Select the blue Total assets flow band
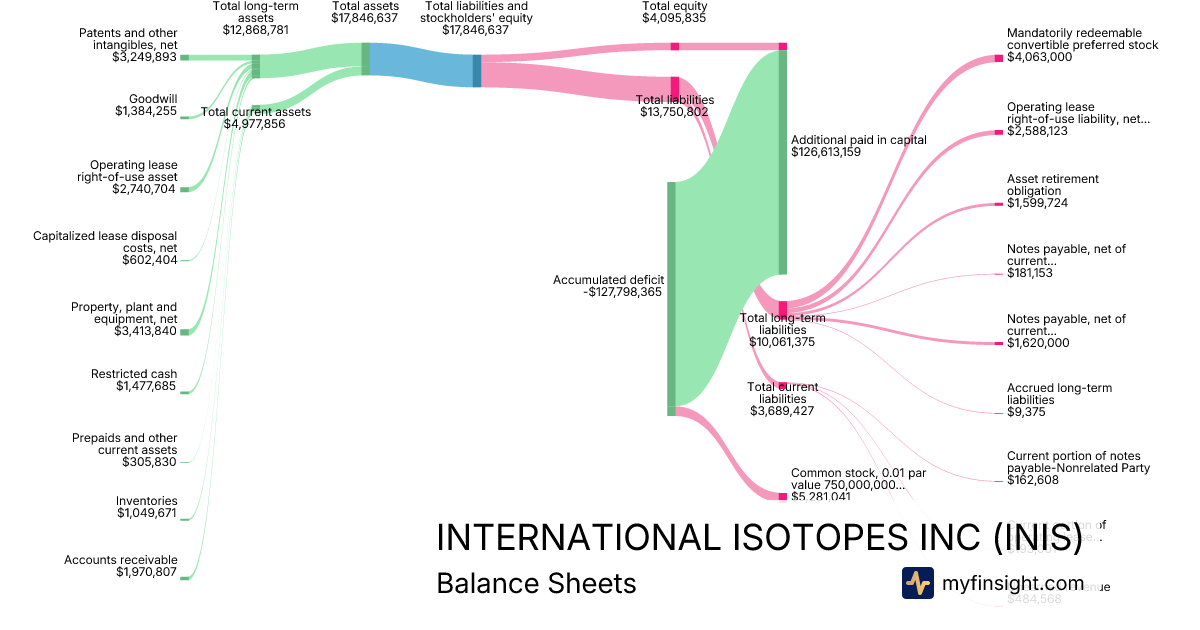1200x630 pixels. pos(420,68)
